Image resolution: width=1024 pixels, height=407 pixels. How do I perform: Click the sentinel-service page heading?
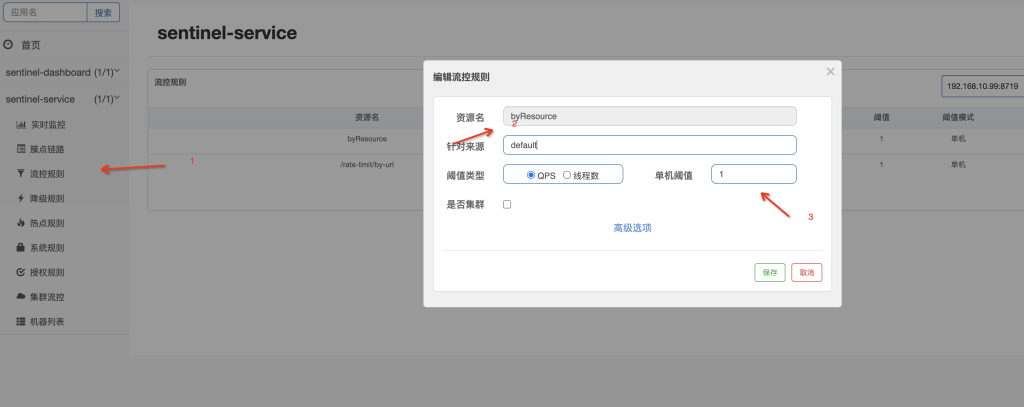[x=227, y=33]
